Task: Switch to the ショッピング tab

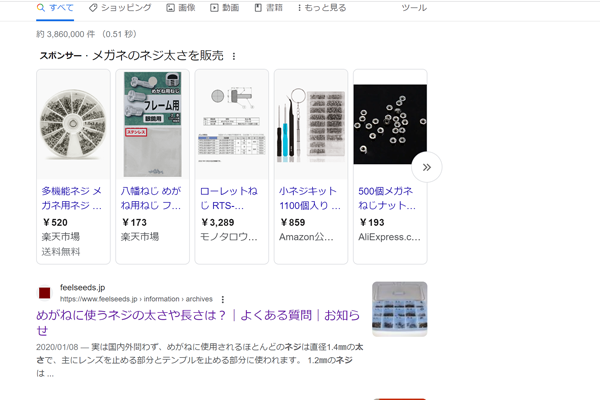Action: click(120, 8)
